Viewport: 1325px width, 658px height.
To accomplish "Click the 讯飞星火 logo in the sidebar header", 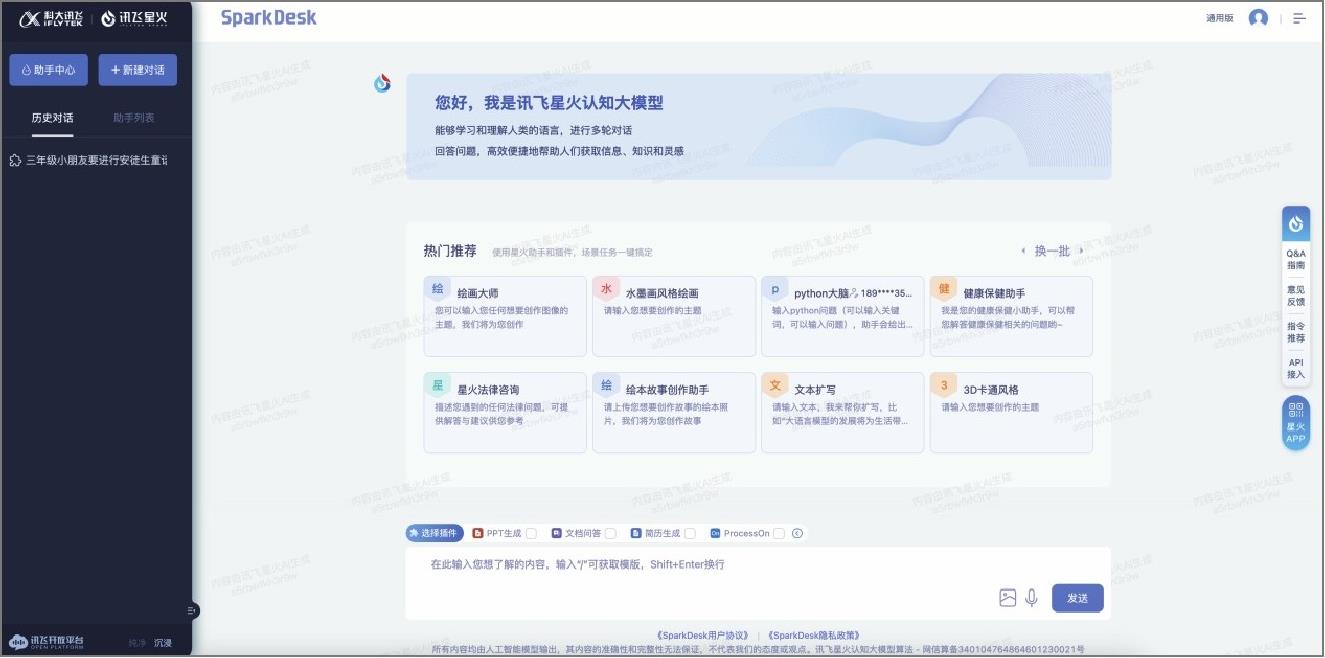I will click(135, 18).
